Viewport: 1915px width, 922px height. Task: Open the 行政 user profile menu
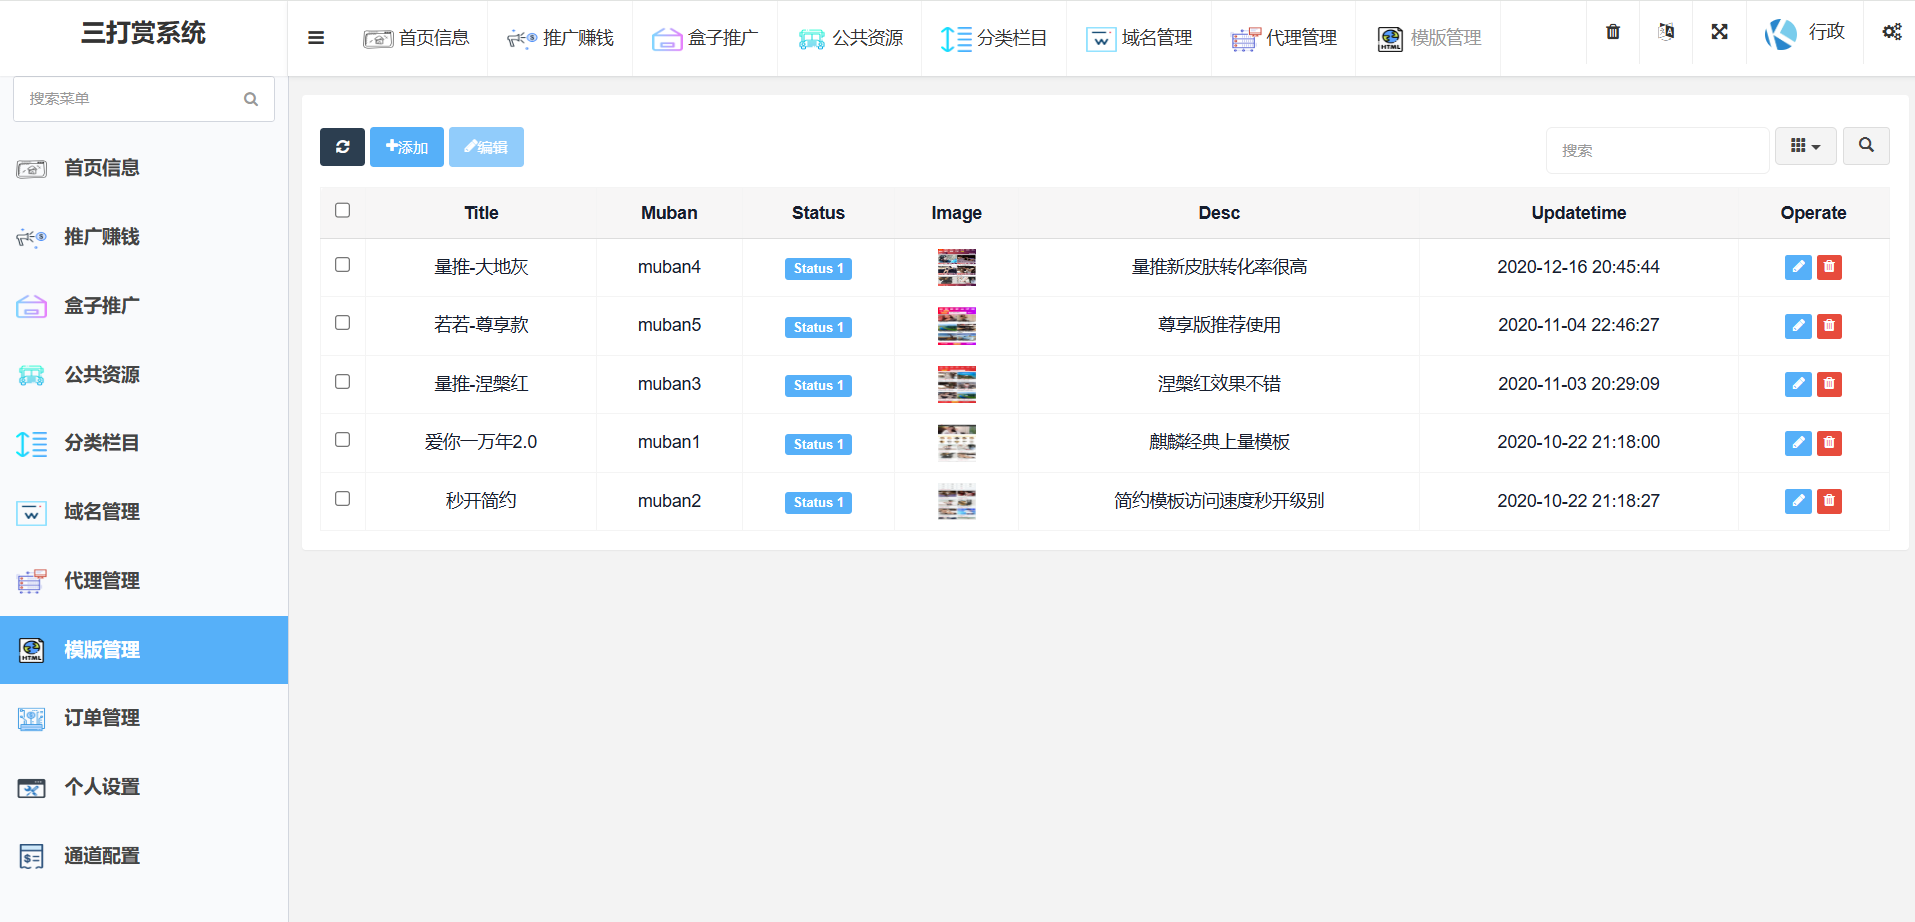coord(1805,33)
